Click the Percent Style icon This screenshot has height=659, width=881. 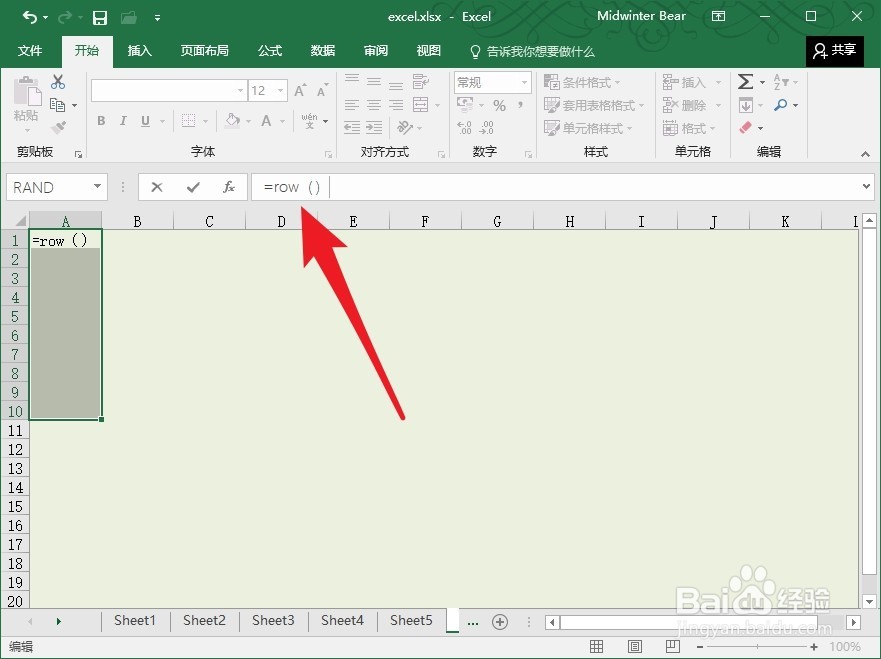499,106
